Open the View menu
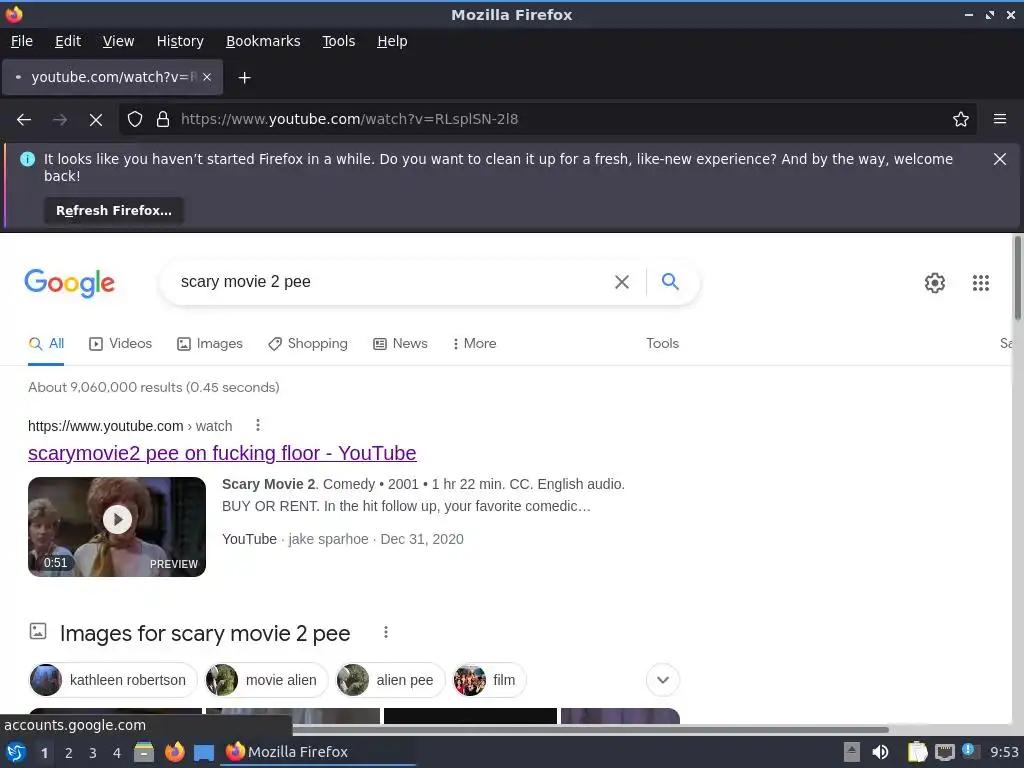The width and height of the screenshot is (1024, 768). click(118, 41)
